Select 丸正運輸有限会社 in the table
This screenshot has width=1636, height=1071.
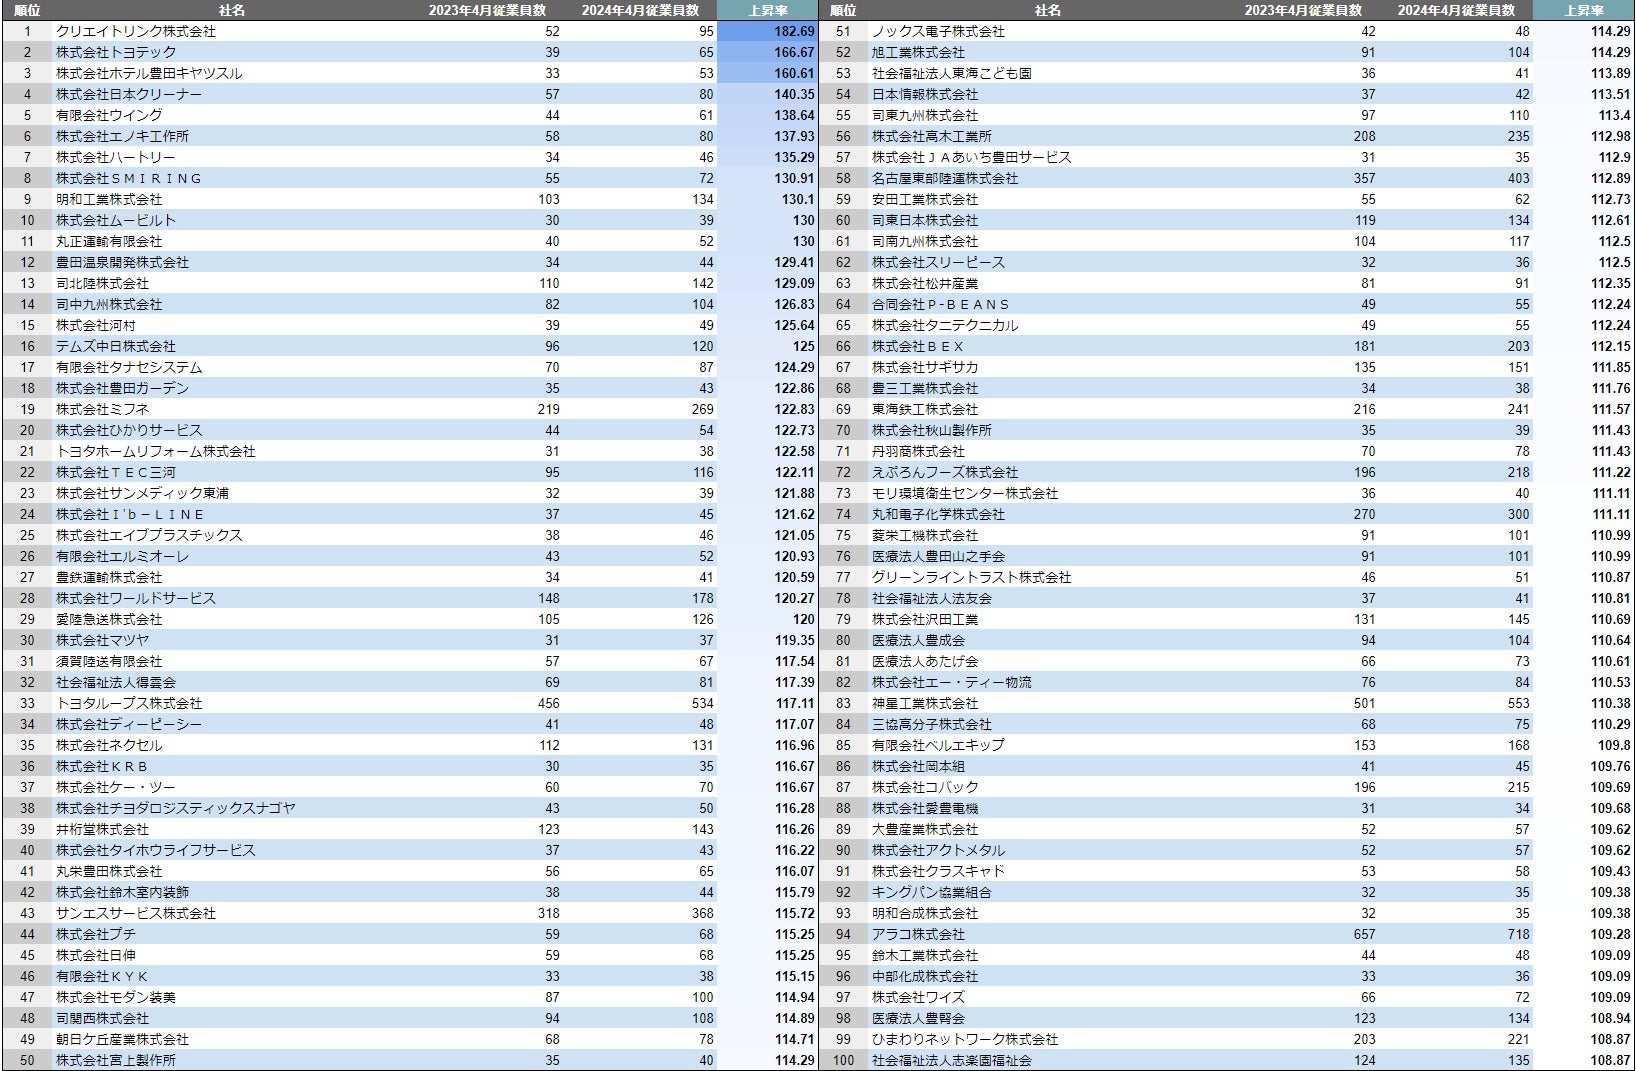point(109,241)
